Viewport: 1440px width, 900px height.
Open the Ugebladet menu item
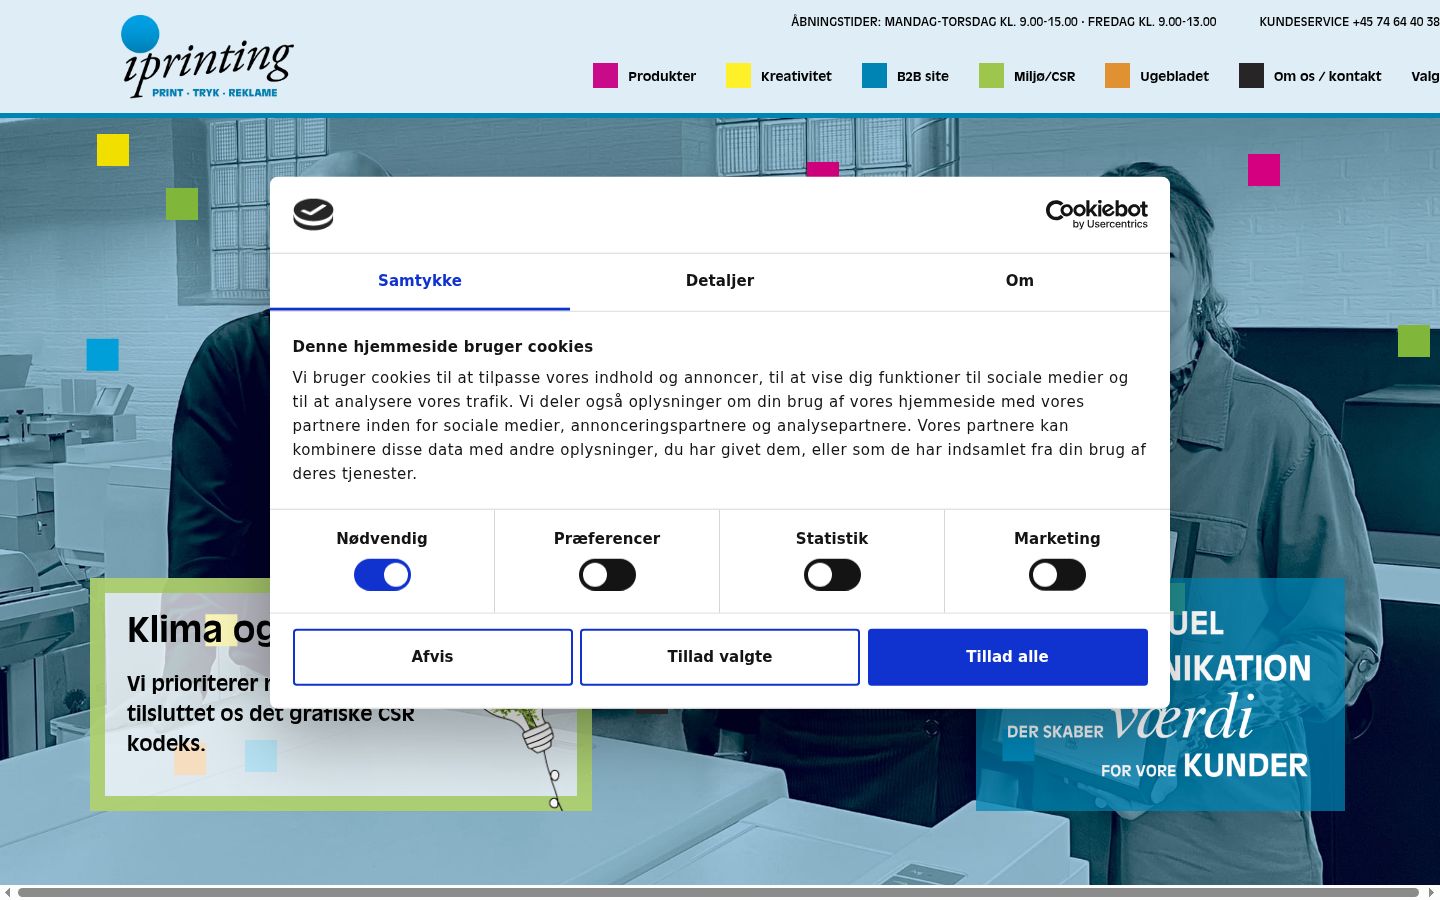[1174, 76]
